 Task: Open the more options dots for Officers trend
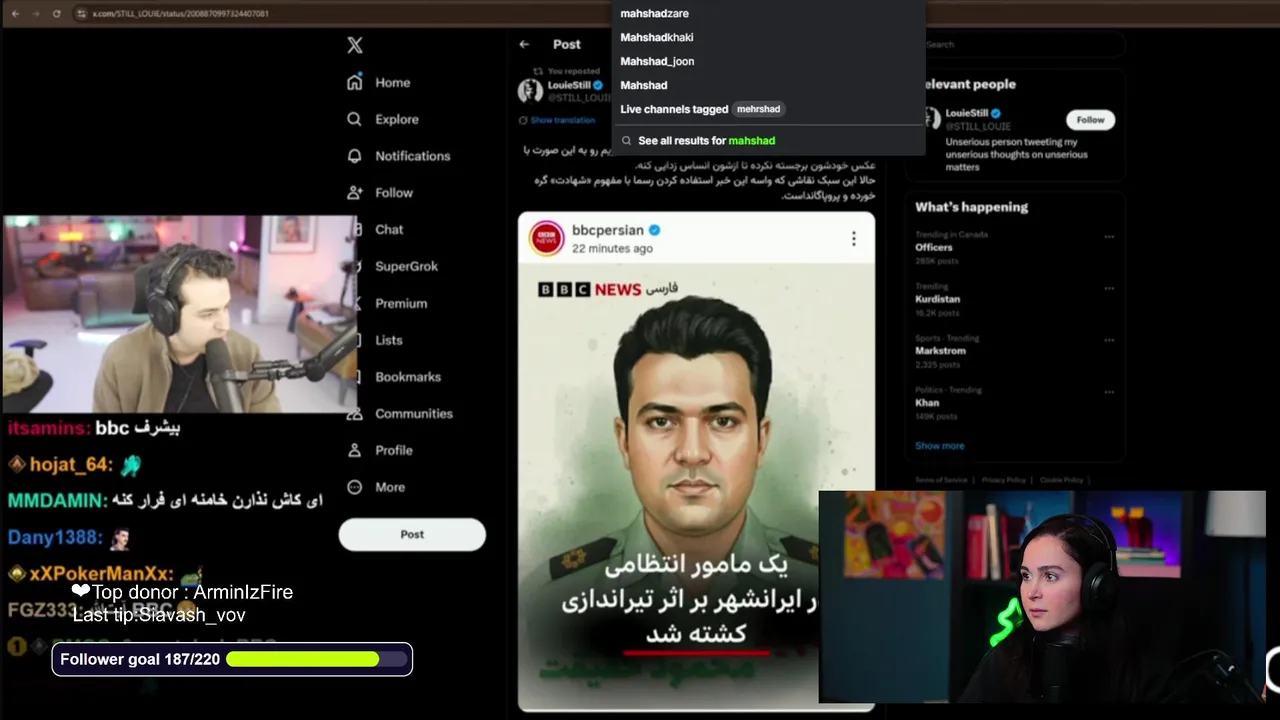click(1109, 237)
